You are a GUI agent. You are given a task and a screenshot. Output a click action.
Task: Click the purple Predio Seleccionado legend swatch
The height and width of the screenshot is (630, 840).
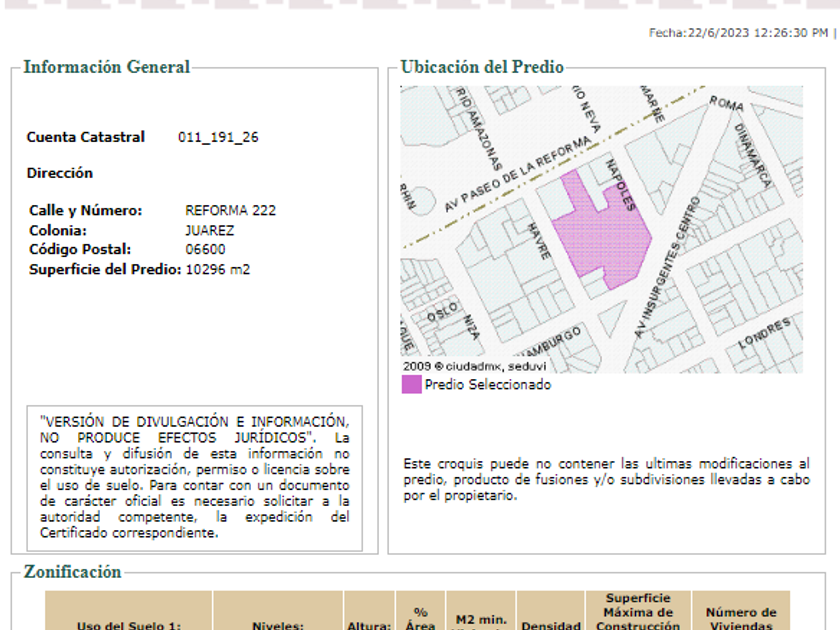tap(411, 385)
